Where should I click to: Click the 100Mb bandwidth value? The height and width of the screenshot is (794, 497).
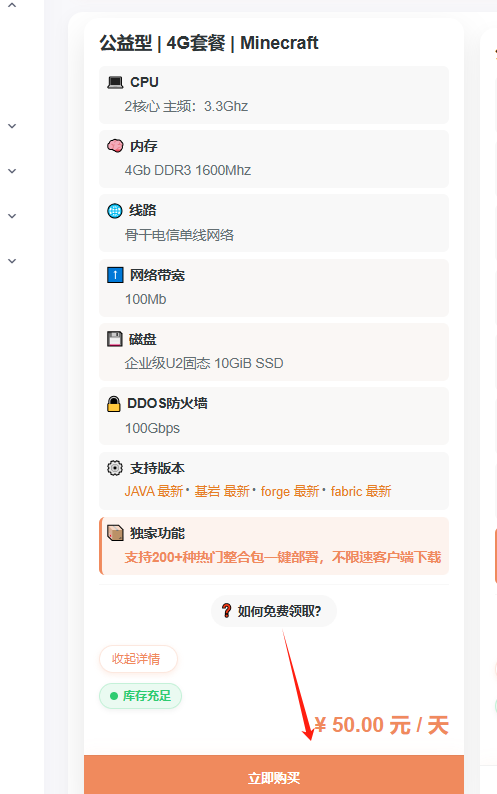pos(145,299)
